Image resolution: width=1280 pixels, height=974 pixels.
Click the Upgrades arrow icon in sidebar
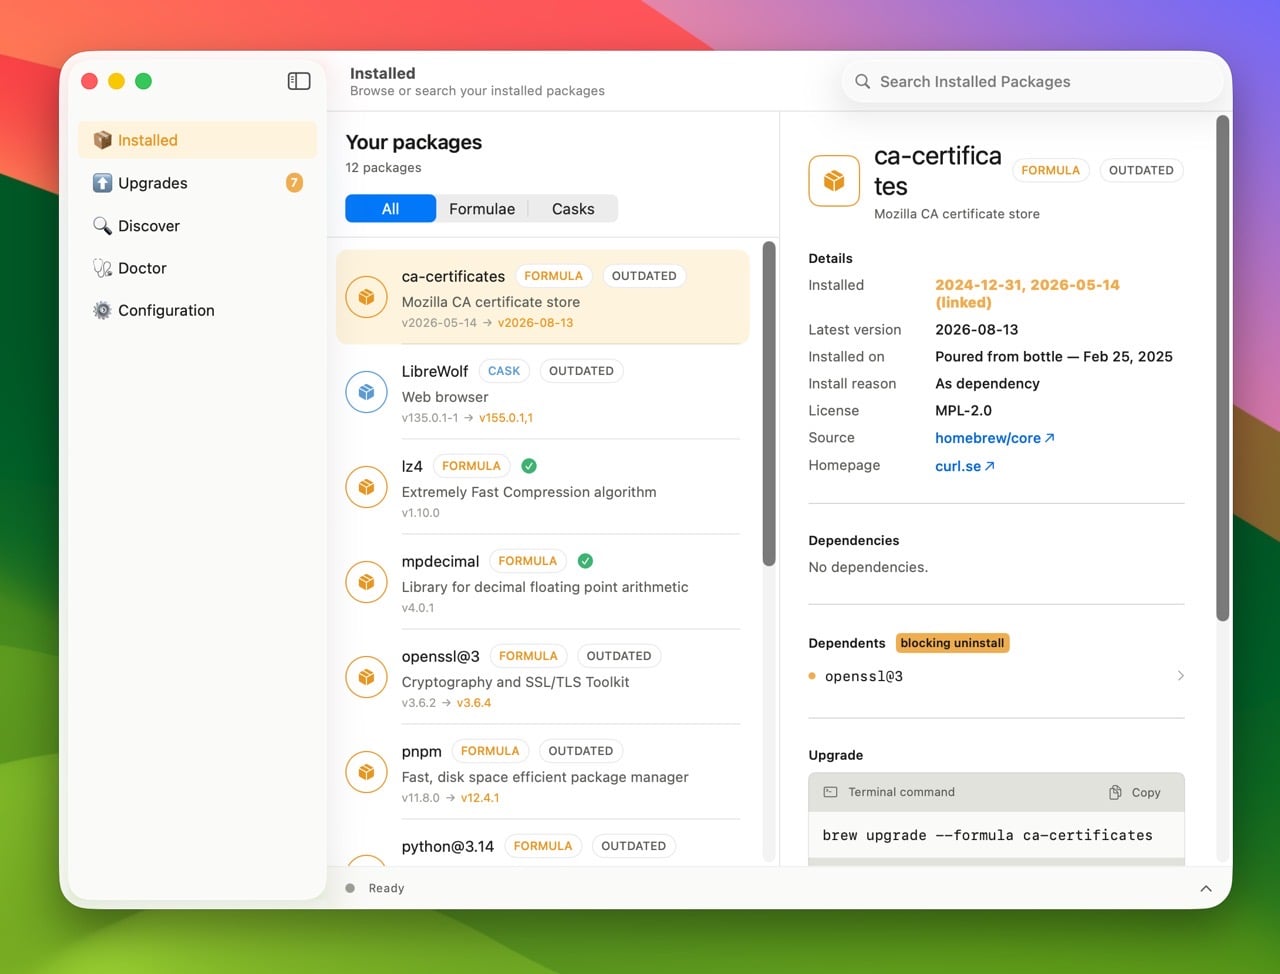click(102, 183)
